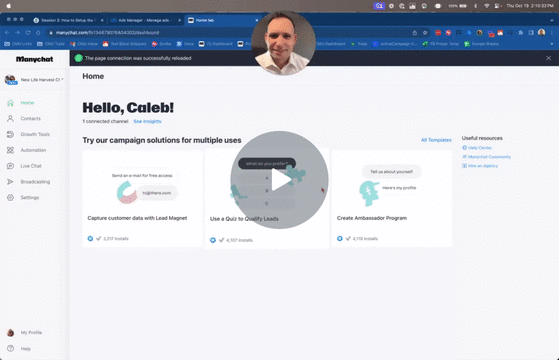The width and height of the screenshot is (559, 360).
Task: Click the menu bar date and time
Action: pyautogui.click(x=530, y=6)
